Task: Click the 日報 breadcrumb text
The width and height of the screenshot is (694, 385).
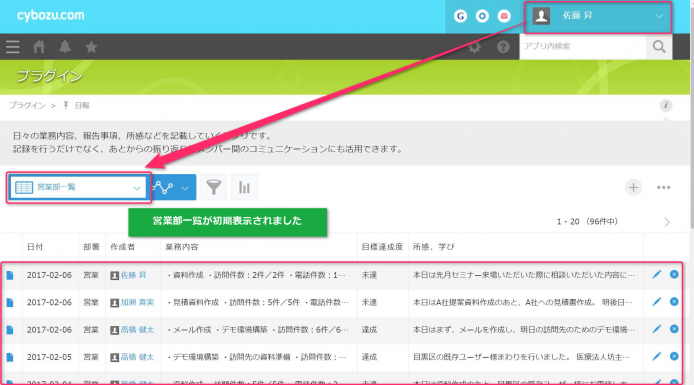Action: point(82,105)
